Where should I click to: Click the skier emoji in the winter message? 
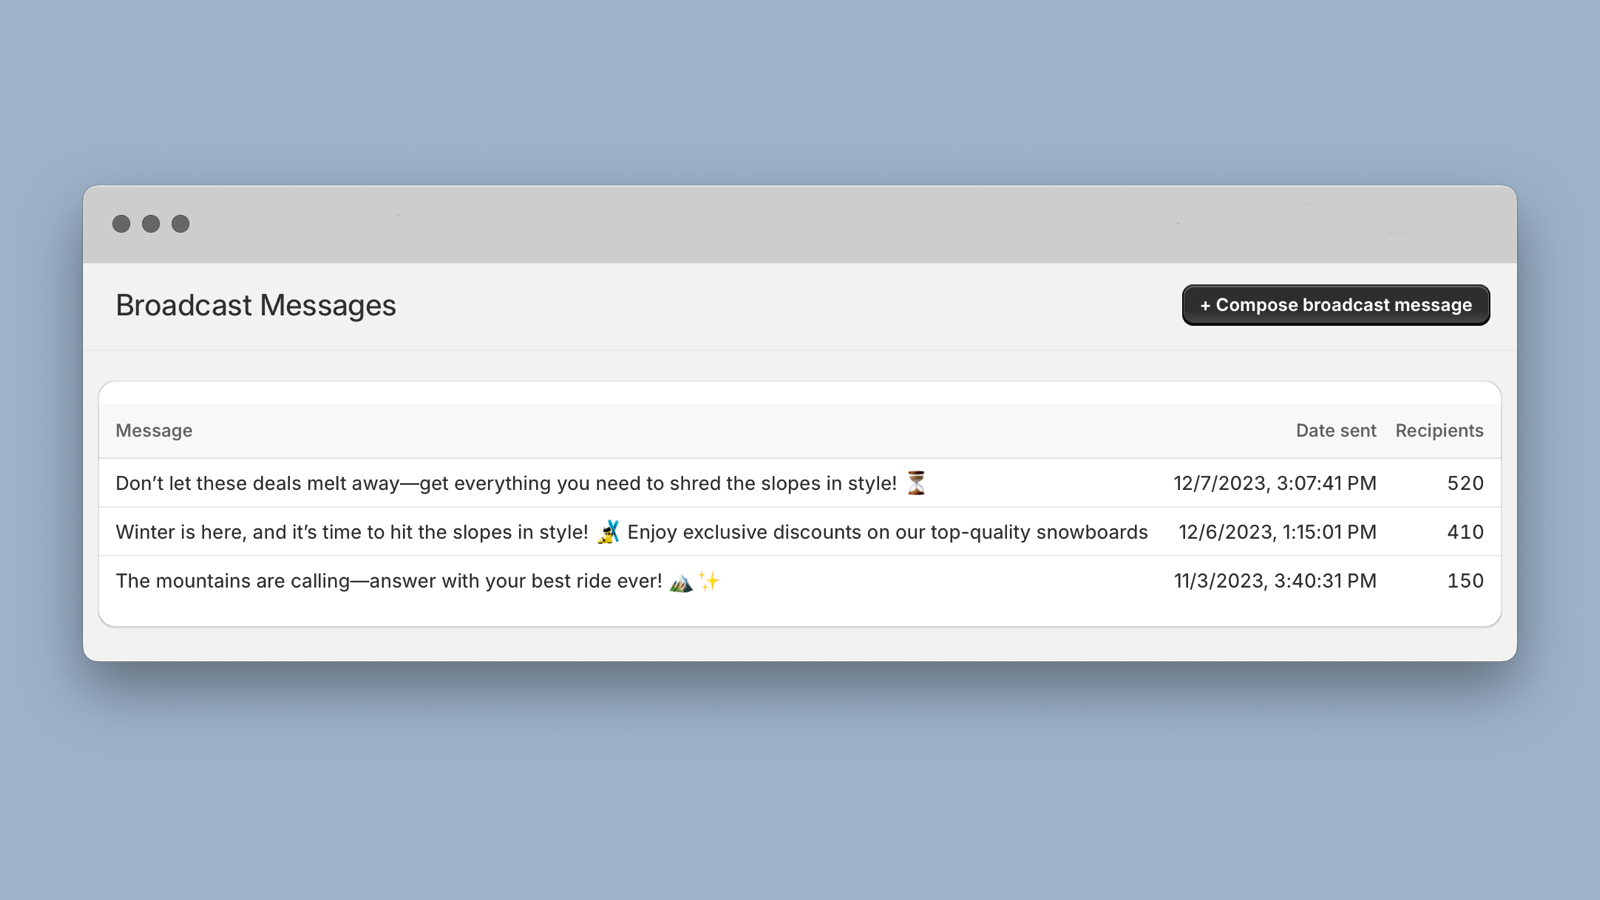(x=610, y=532)
